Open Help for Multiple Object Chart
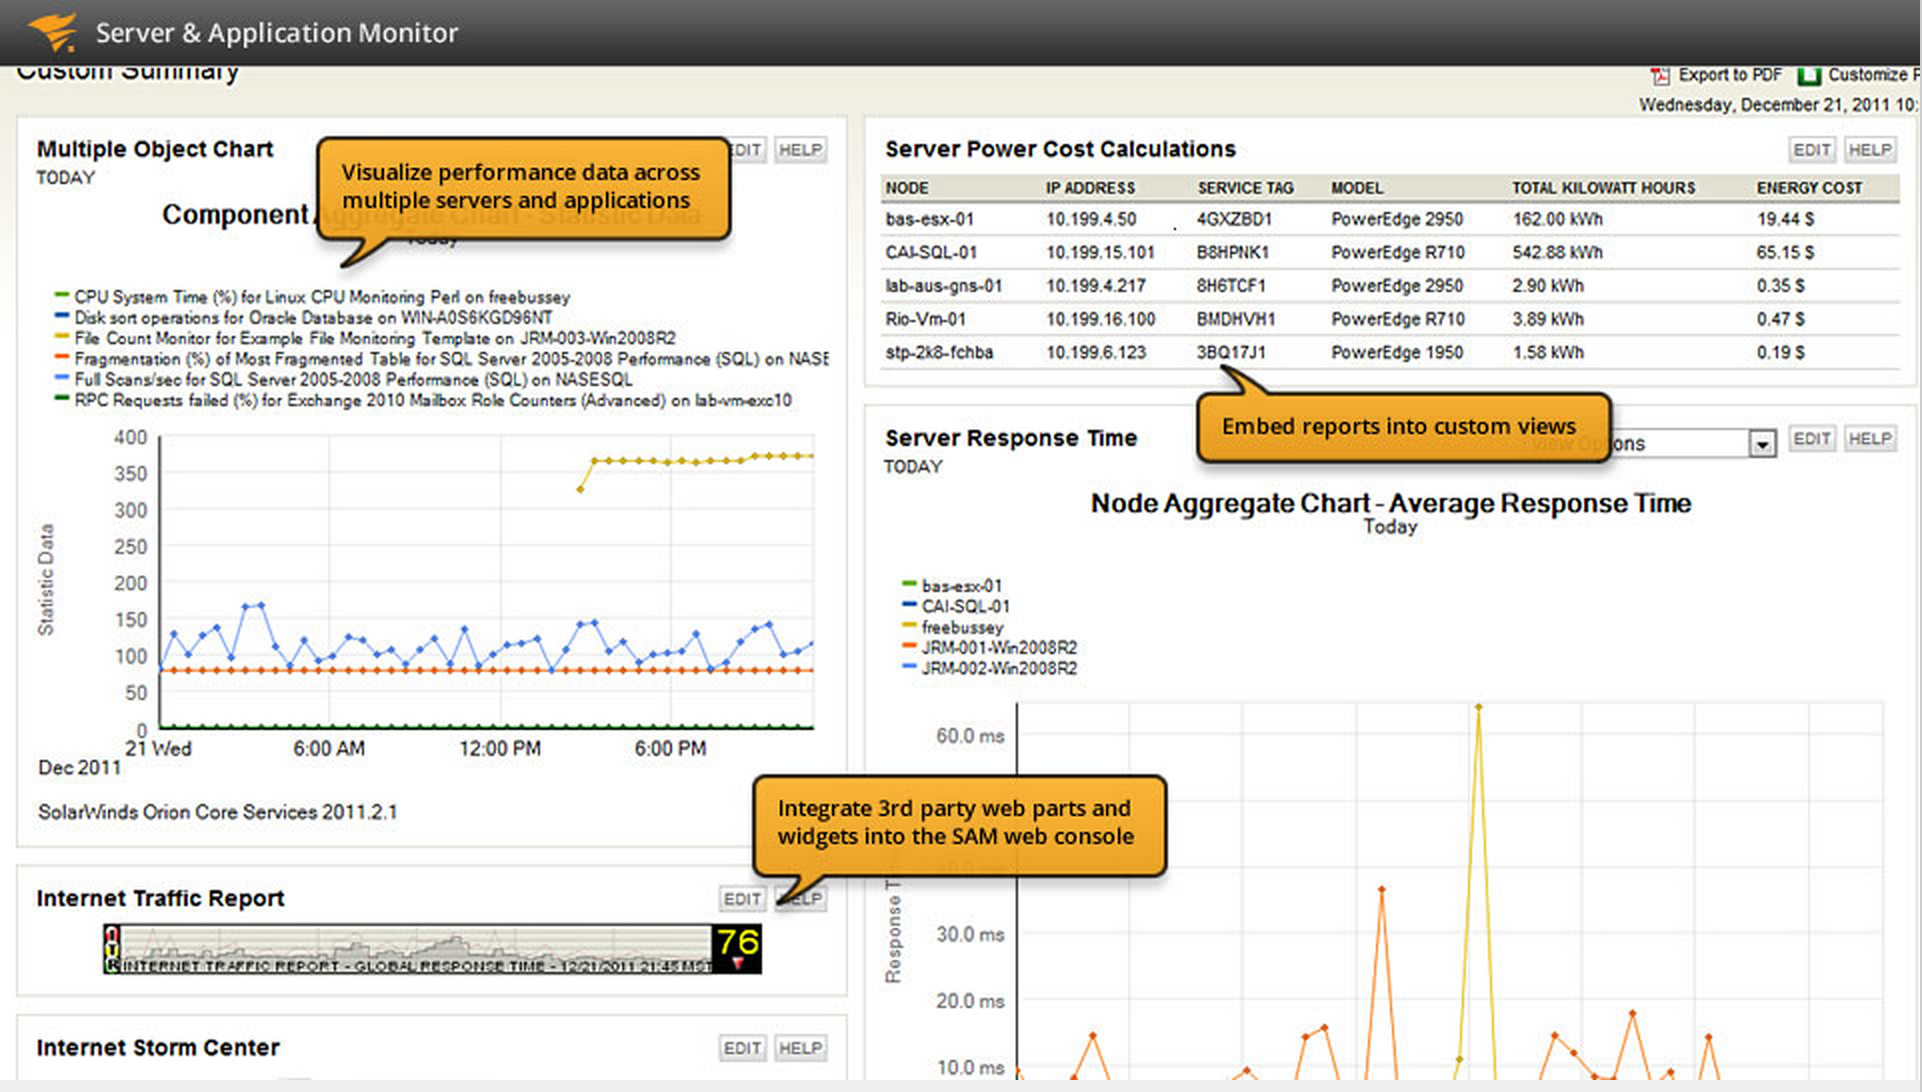Image resolution: width=1922 pixels, height=1092 pixels. click(800, 150)
